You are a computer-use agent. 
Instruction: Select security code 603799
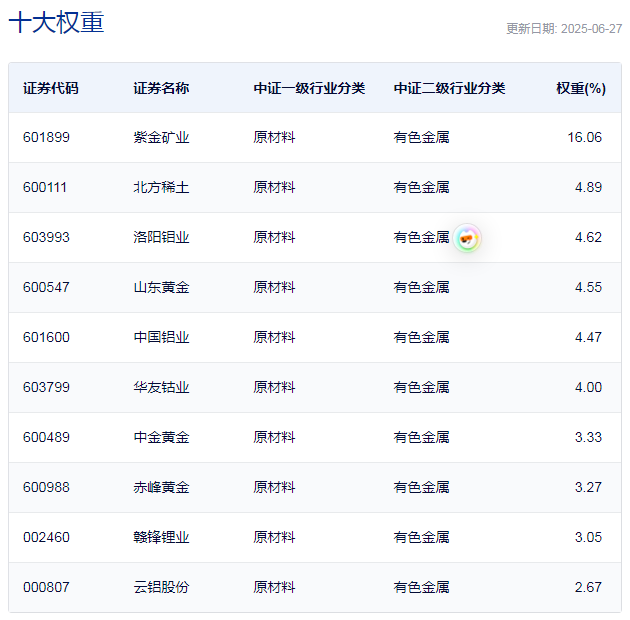46,387
